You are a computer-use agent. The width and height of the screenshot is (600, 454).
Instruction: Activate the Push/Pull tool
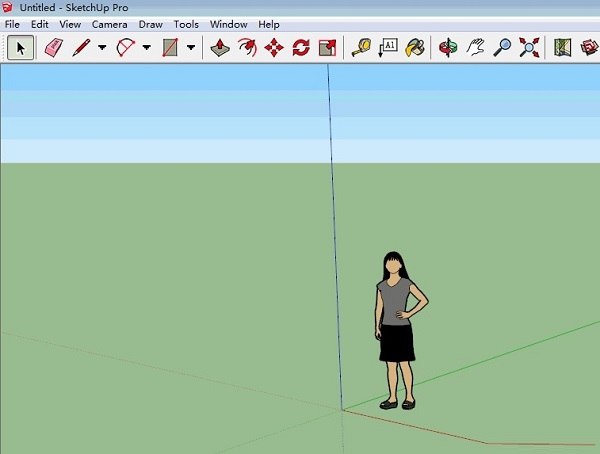pos(220,47)
